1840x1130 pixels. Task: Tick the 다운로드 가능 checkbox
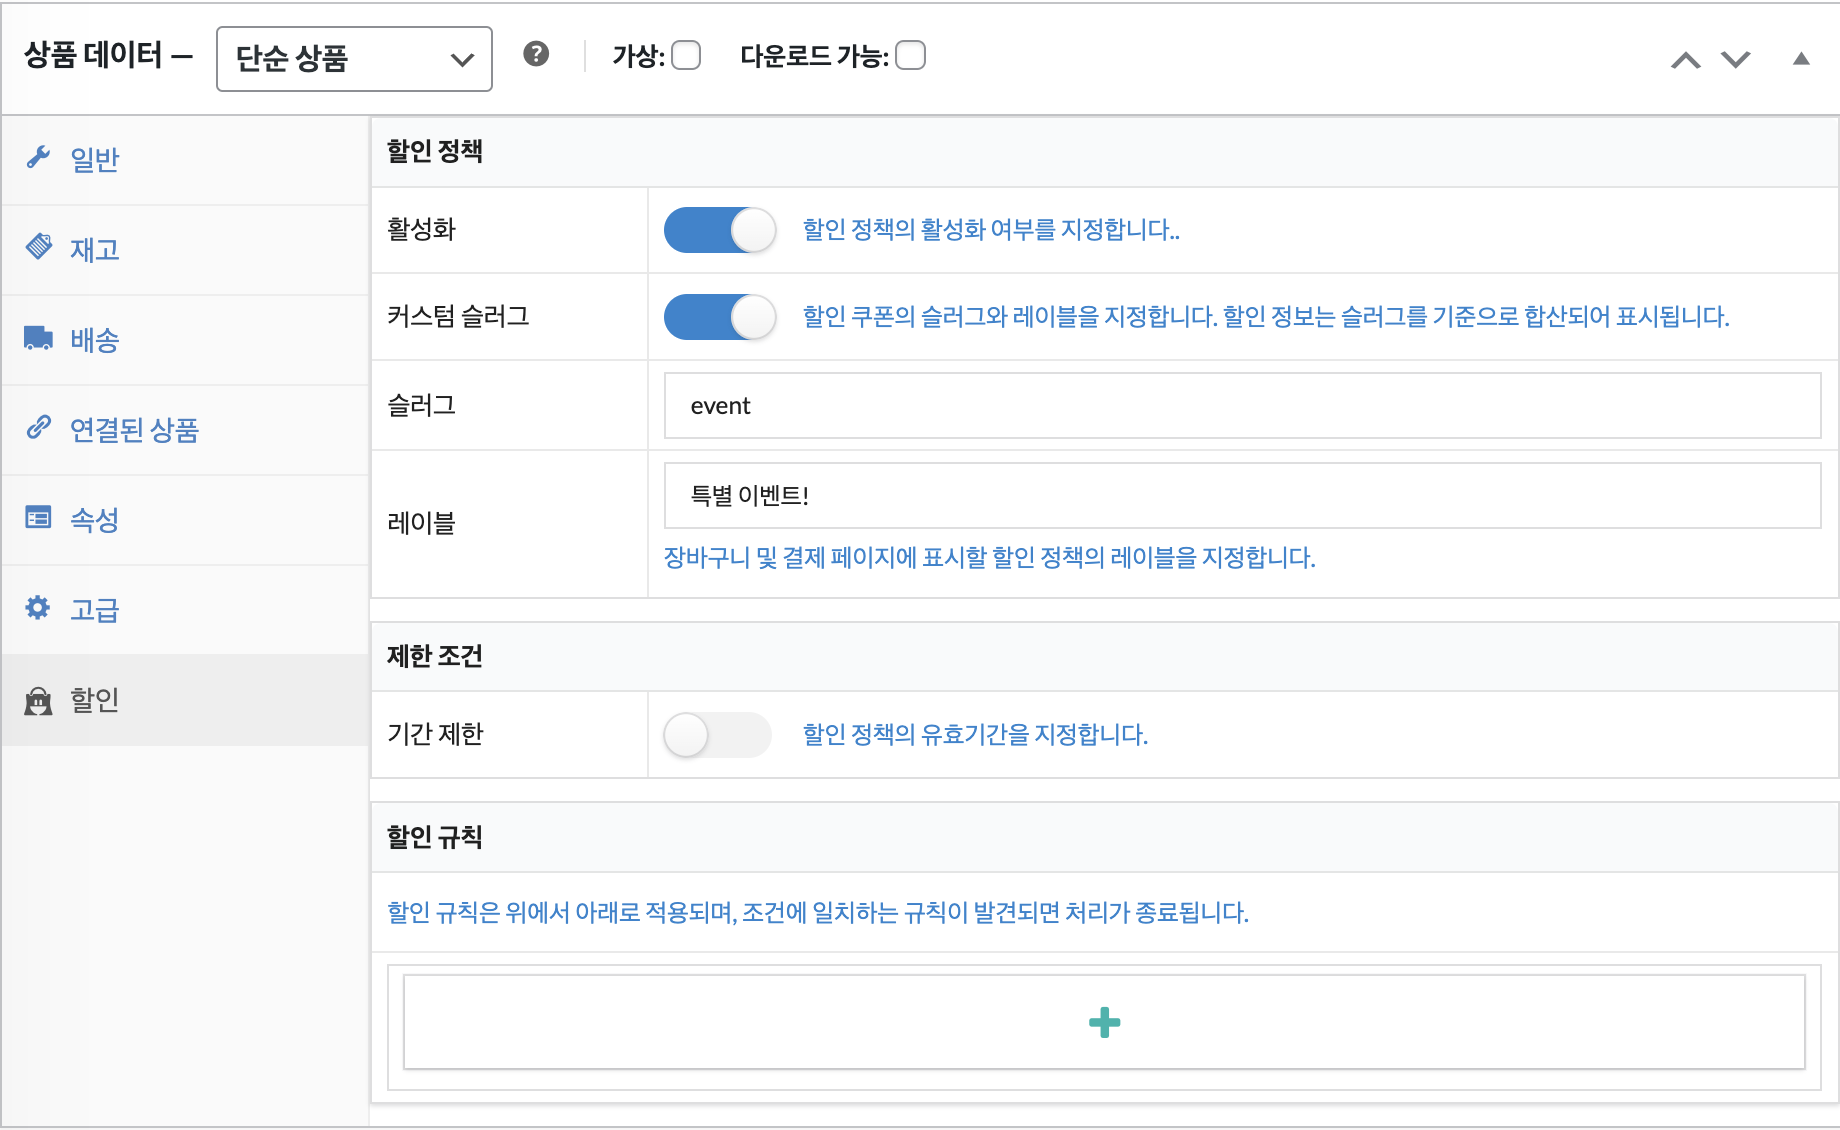(910, 56)
